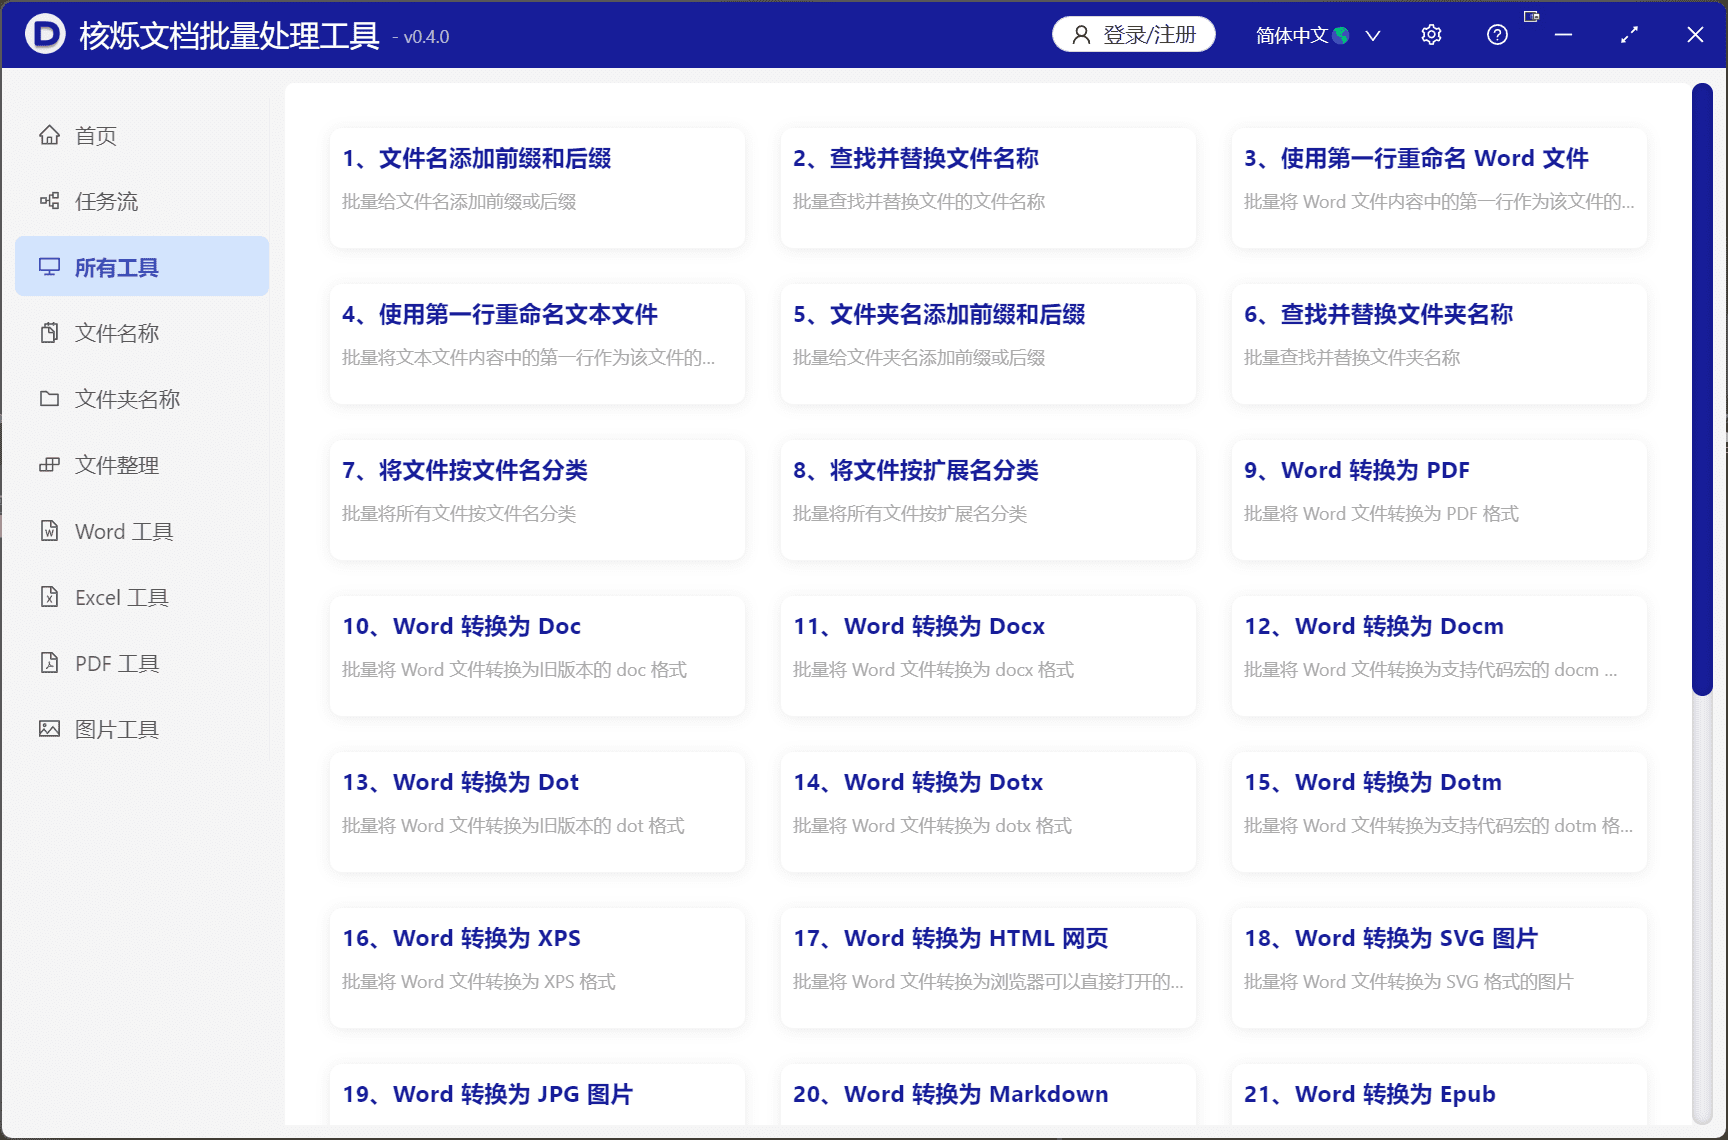1728x1140 pixels.
Task: Open tool 14 Word 转换为 Dotx
Action: pos(988,811)
